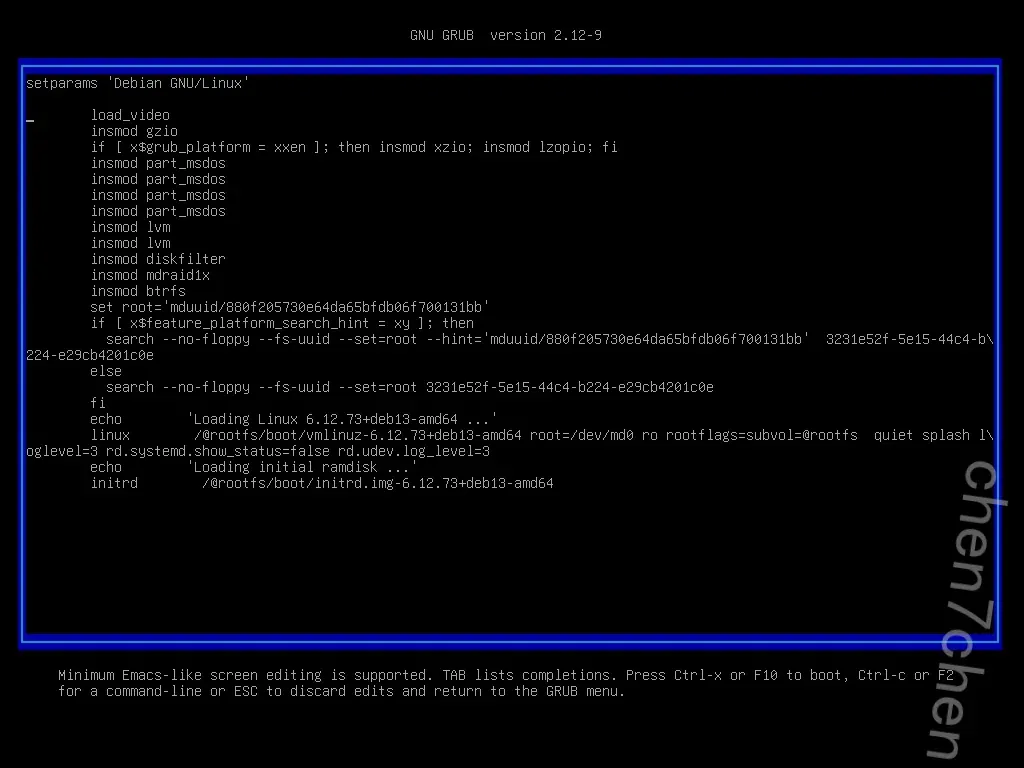
Task: Click UUID "3231e52f-5e15-44c4-b224-e29cb4201c0e" after else
Action: [569, 387]
